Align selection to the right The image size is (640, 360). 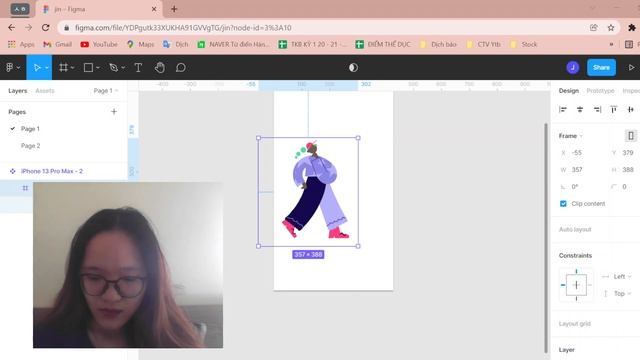click(x=597, y=109)
